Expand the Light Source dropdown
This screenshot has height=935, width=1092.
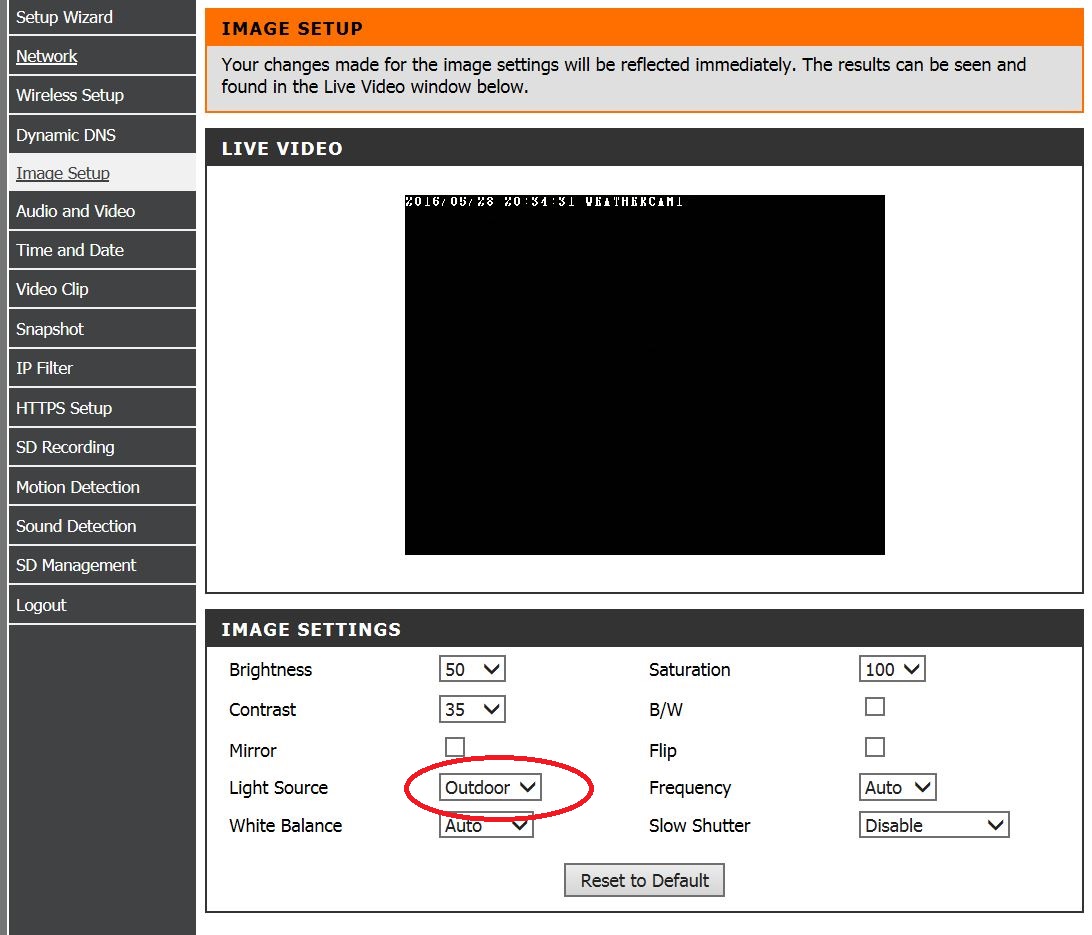click(x=490, y=788)
